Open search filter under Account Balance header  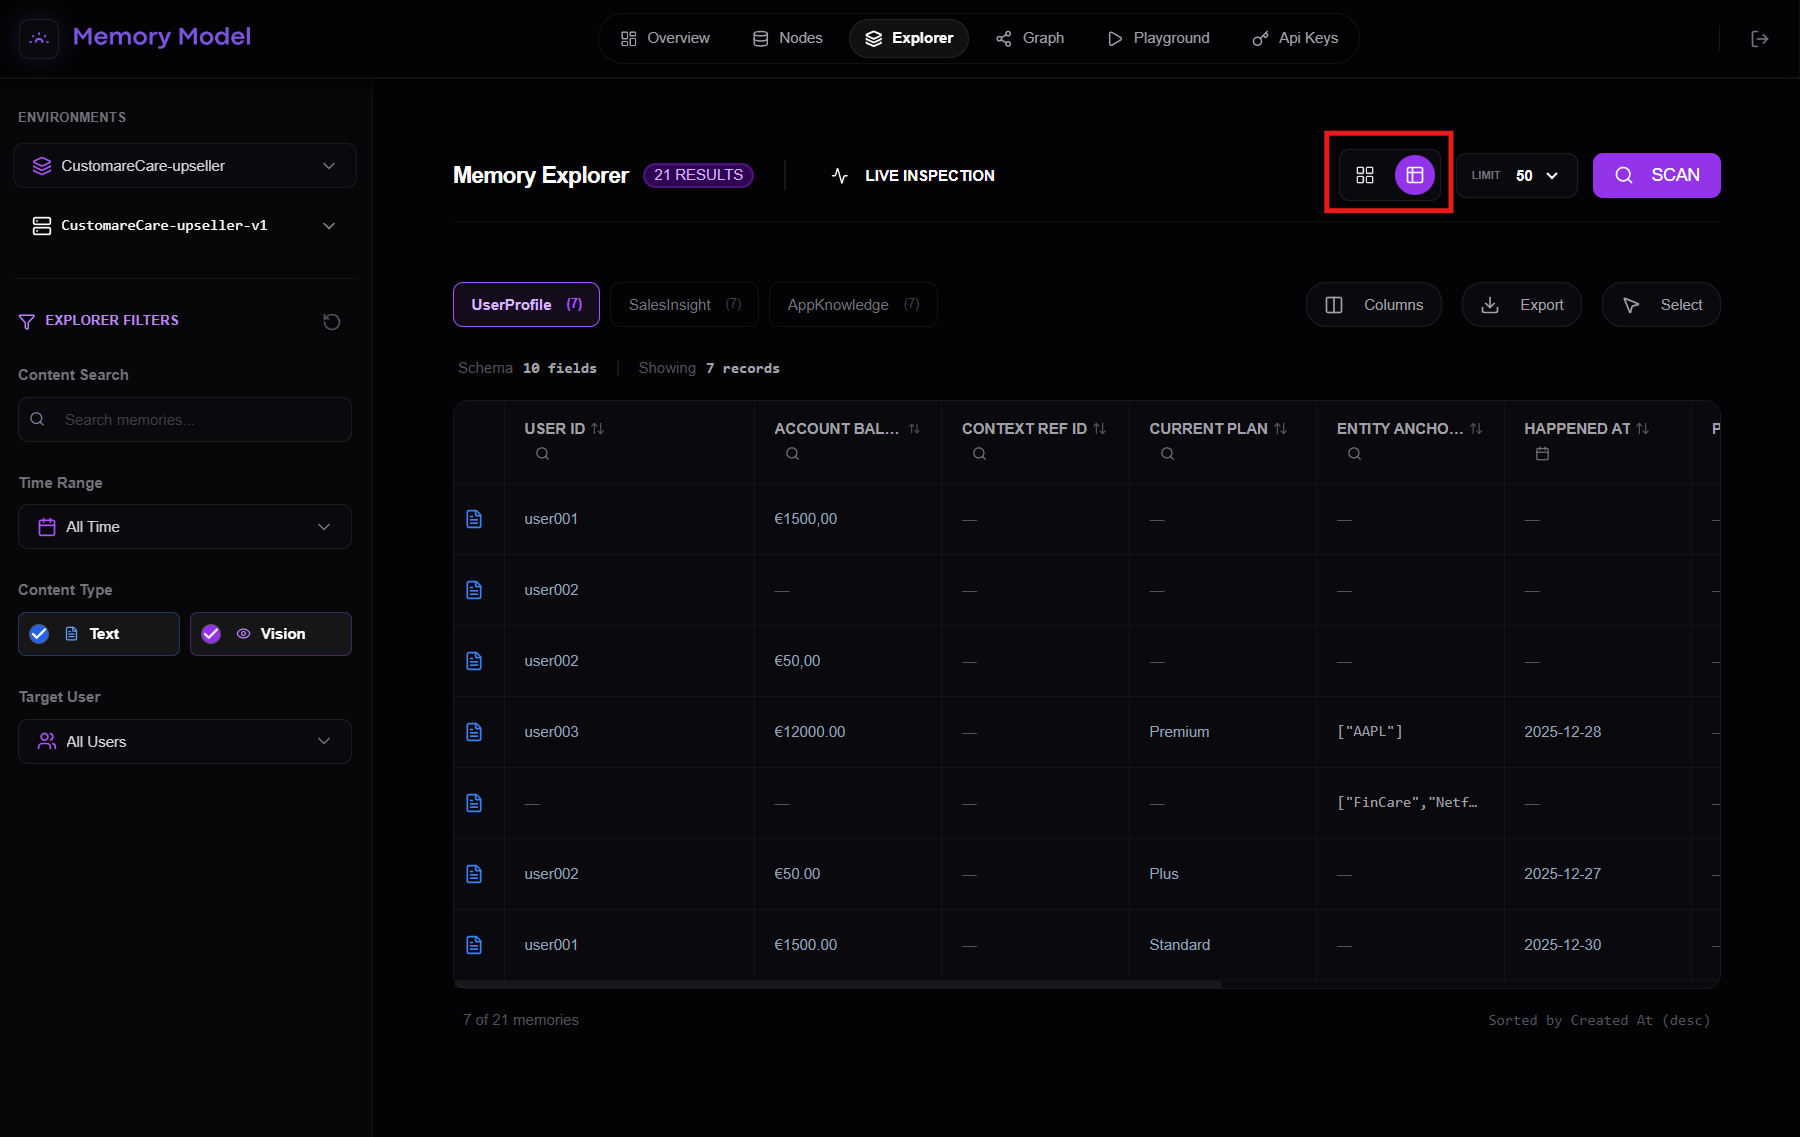tap(792, 454)
